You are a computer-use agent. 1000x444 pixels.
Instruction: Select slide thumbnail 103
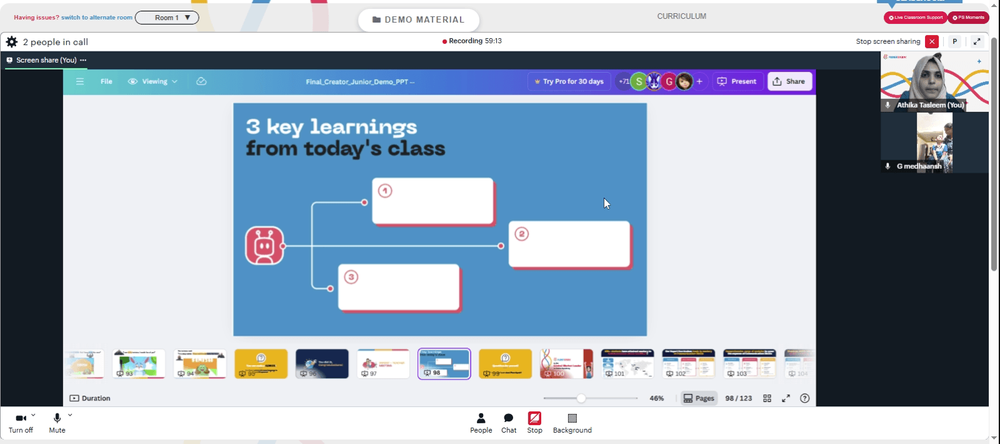(x=749, y=364)
